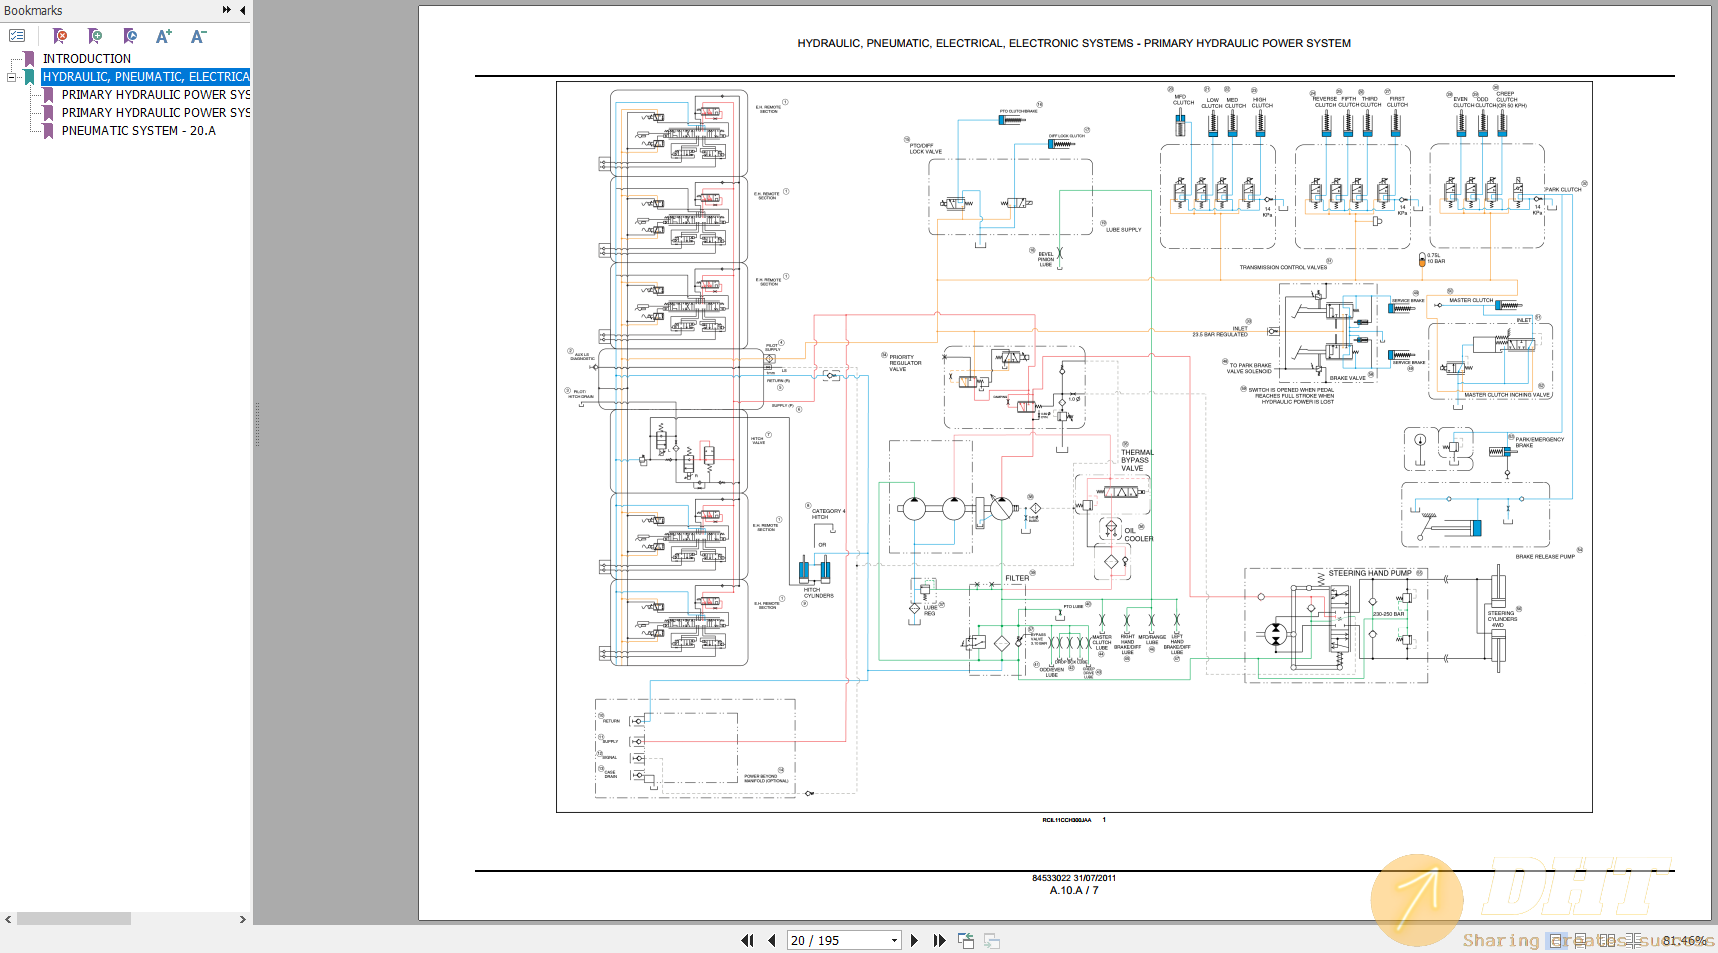The width and height of the screenshot is (1718, 953).
Task: Go to the next page
Action: pos(915,940)
